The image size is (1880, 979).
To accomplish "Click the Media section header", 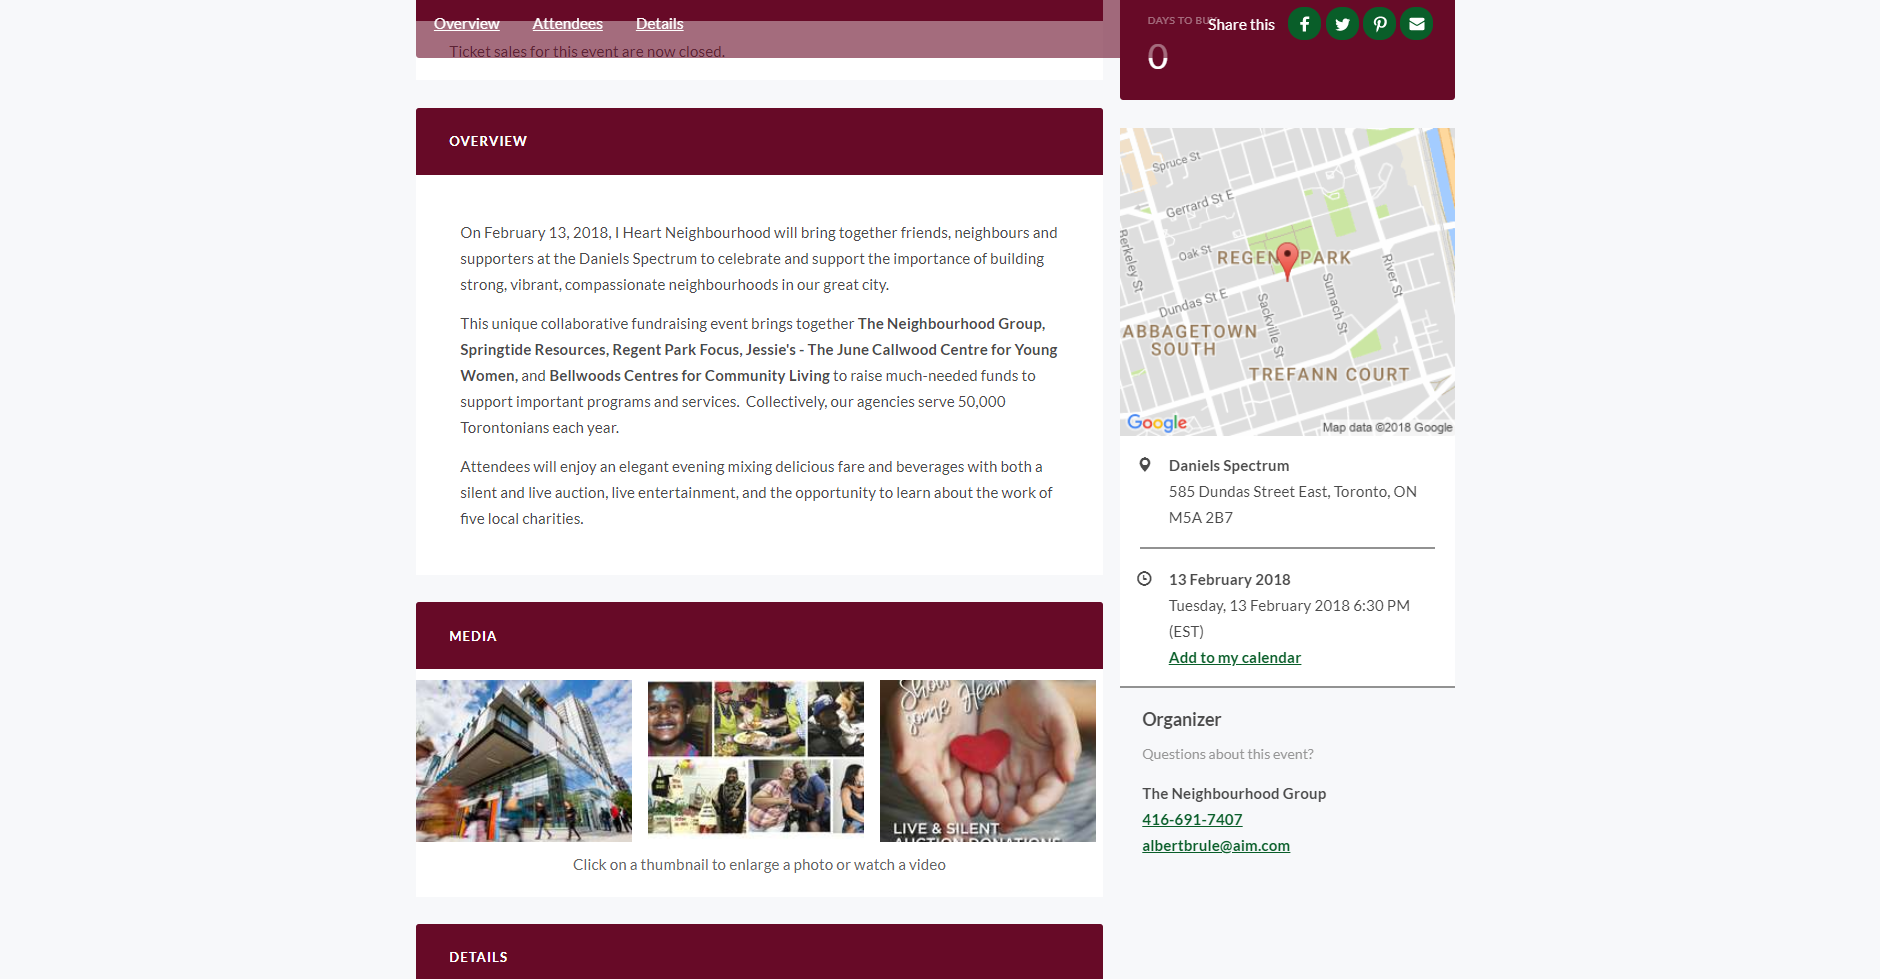I will (x=759, y=636).
